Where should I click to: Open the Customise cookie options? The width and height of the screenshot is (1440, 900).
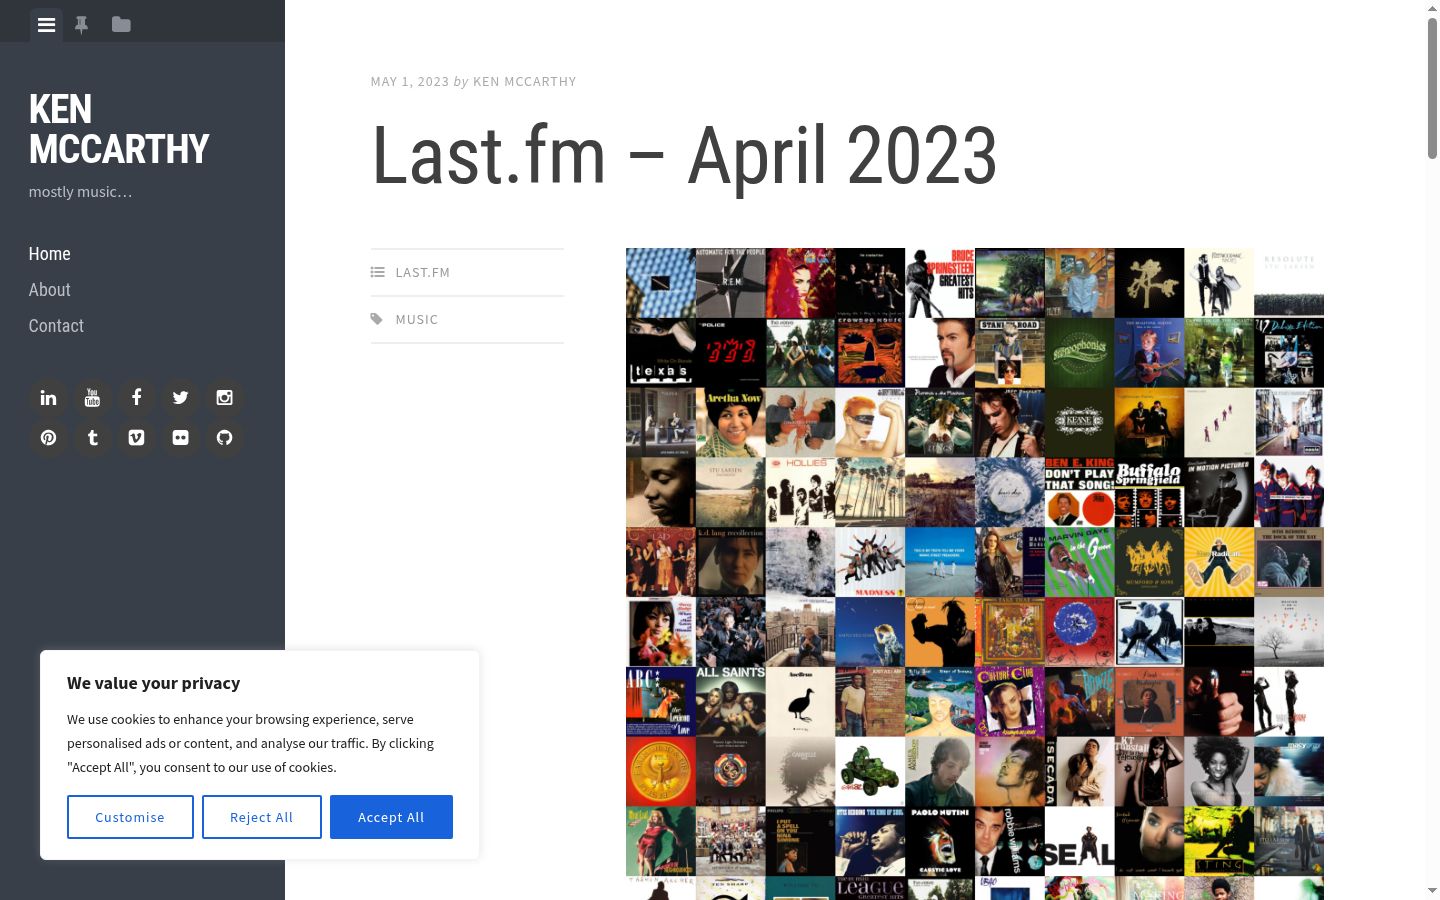pyautogui.click(x=130, y=817)
